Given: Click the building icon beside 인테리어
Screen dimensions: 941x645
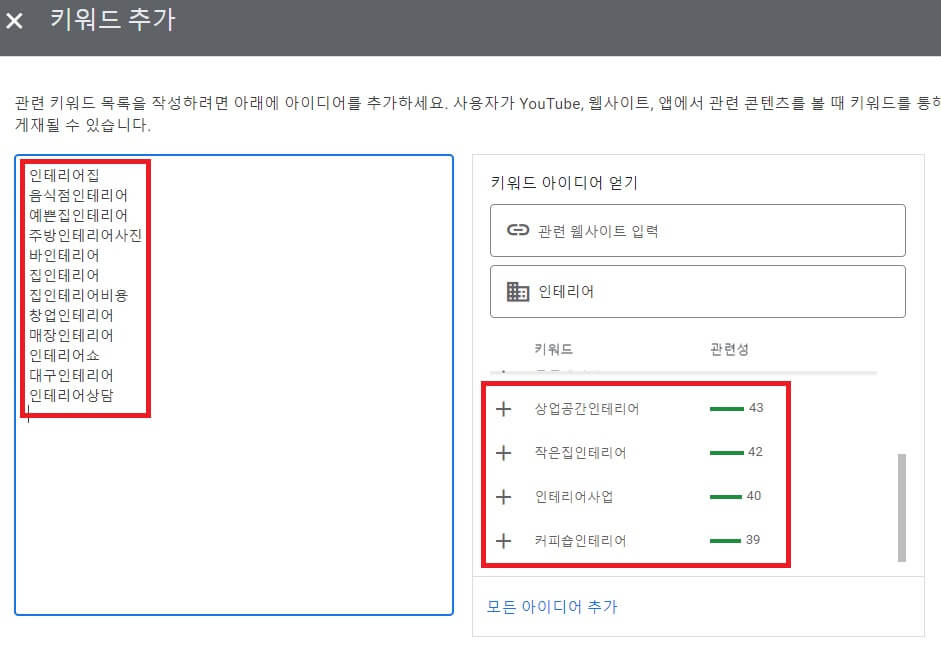Looking at the screenshot, I should pyautogui.click(x=518, y=292).
